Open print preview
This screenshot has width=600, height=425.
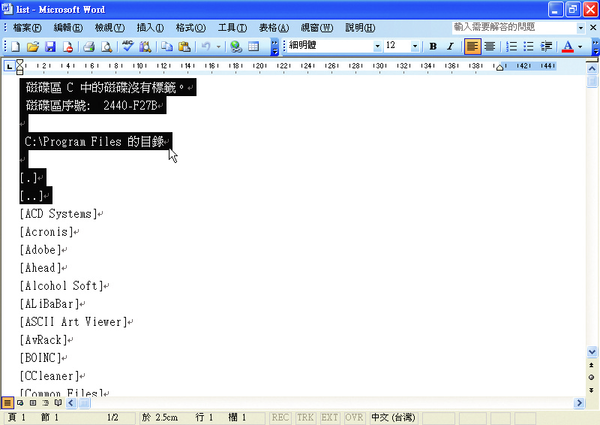[106, 47]
